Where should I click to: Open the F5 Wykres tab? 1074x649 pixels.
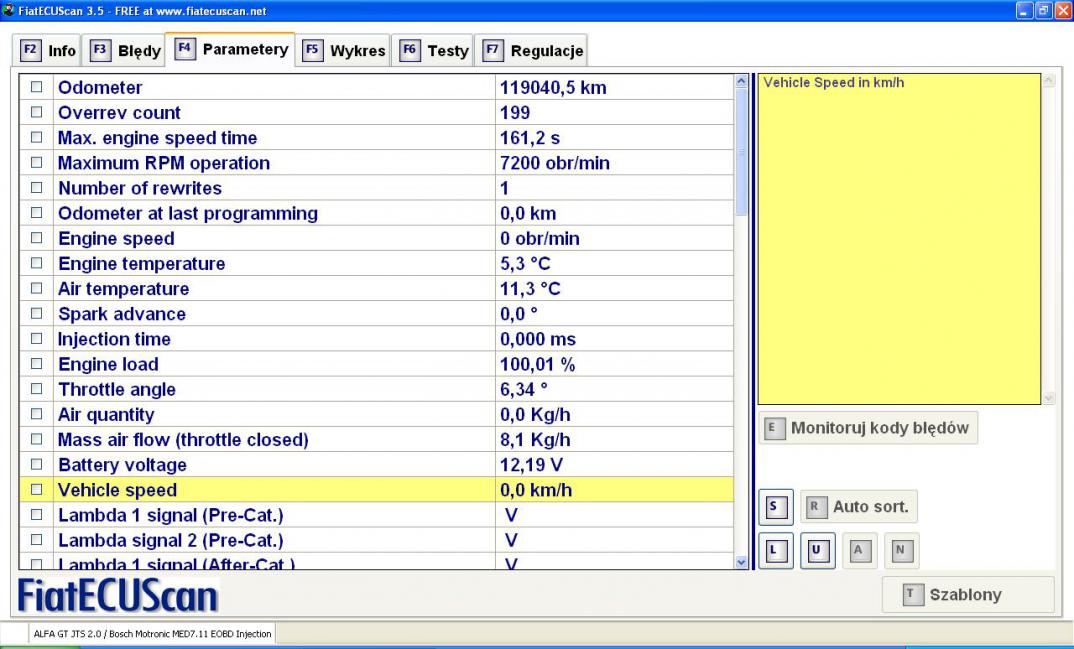click(343, 51)
